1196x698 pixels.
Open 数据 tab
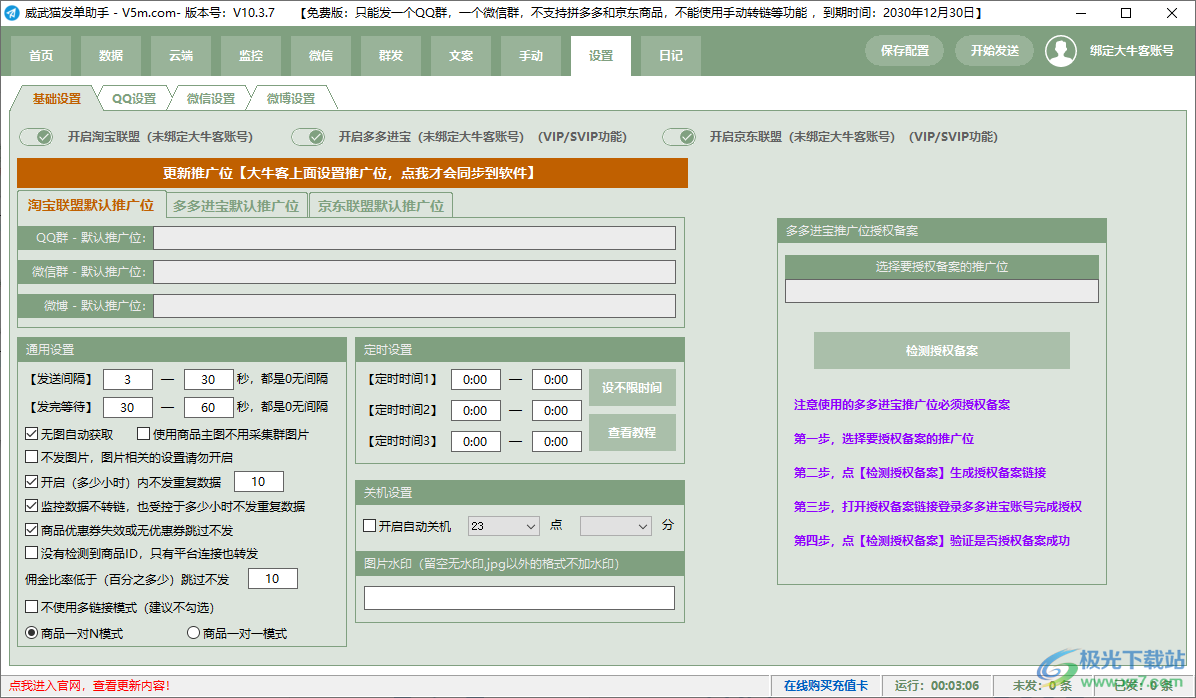tap(111, 56)
